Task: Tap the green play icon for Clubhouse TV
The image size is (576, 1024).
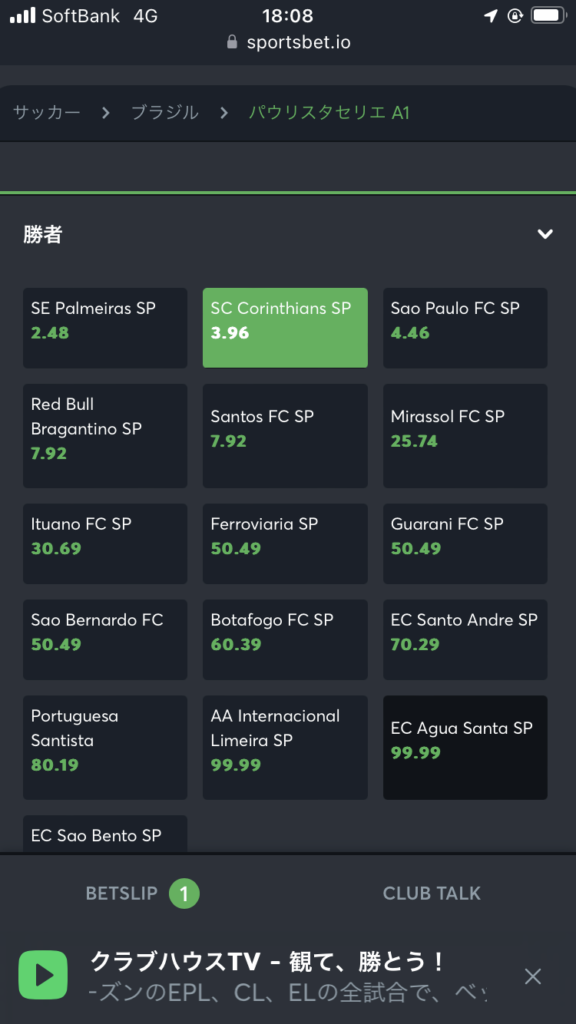Action: pyautogui.click(x=43, y=975)
